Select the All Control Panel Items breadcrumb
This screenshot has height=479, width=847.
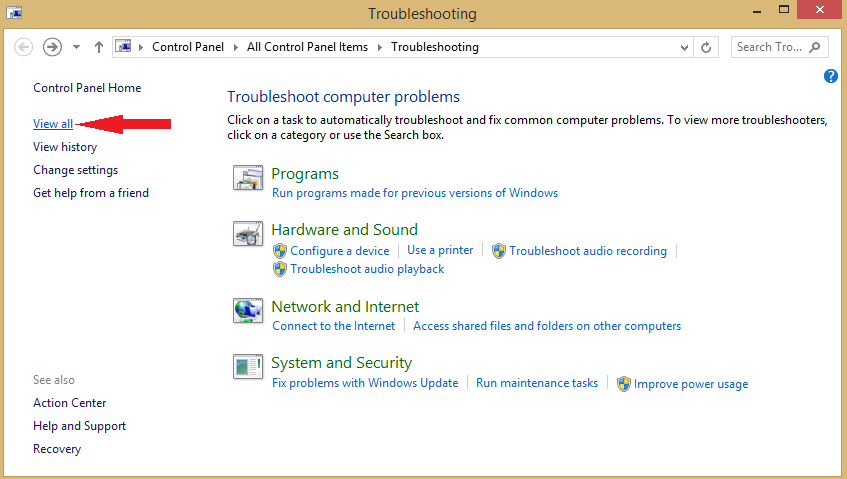[307, 47]
